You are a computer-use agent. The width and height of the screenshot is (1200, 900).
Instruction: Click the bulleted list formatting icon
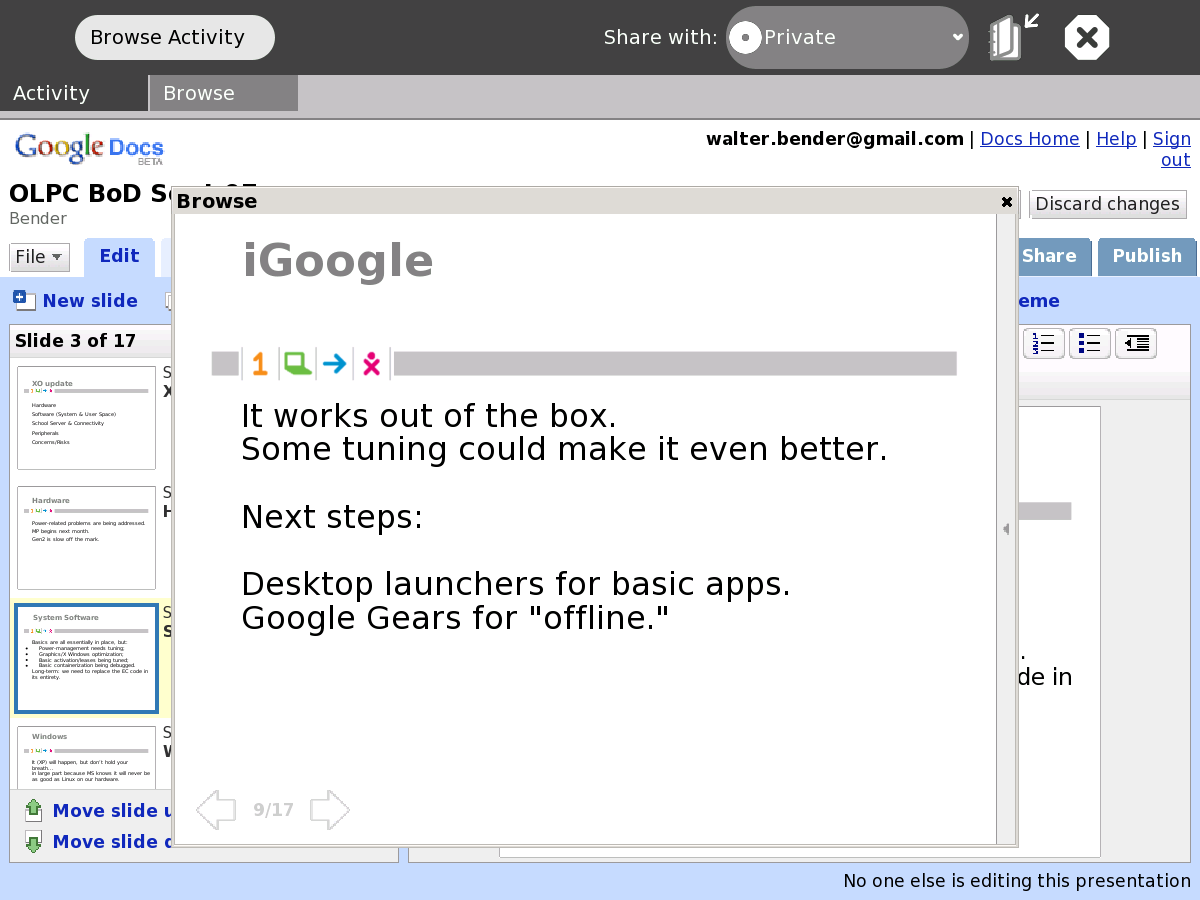pyautogui.click(x=1089, y=343)
